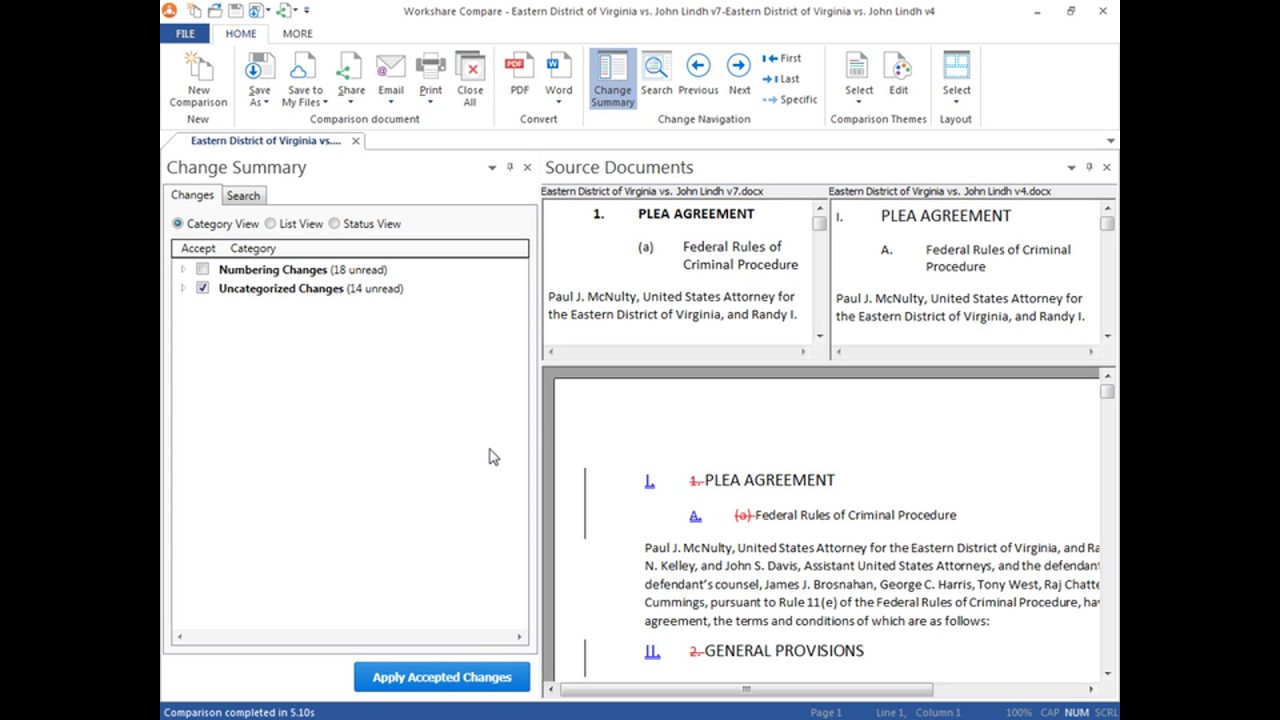Pin the Change Summary pane

510,168
